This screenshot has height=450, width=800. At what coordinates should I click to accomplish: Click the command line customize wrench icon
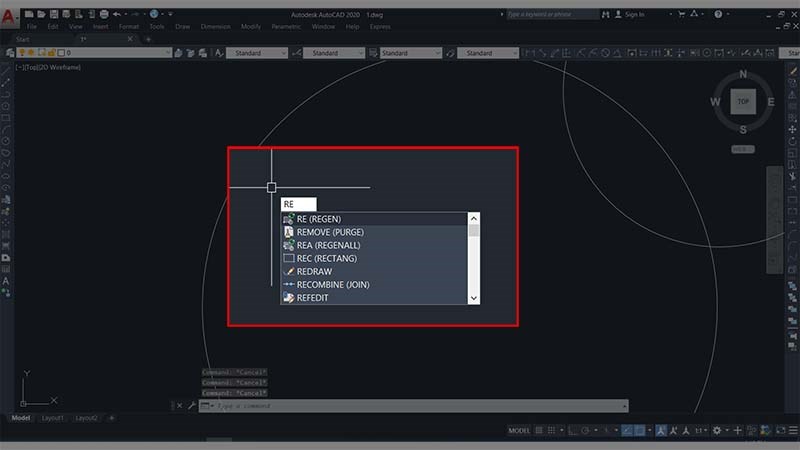click(192, 406)
